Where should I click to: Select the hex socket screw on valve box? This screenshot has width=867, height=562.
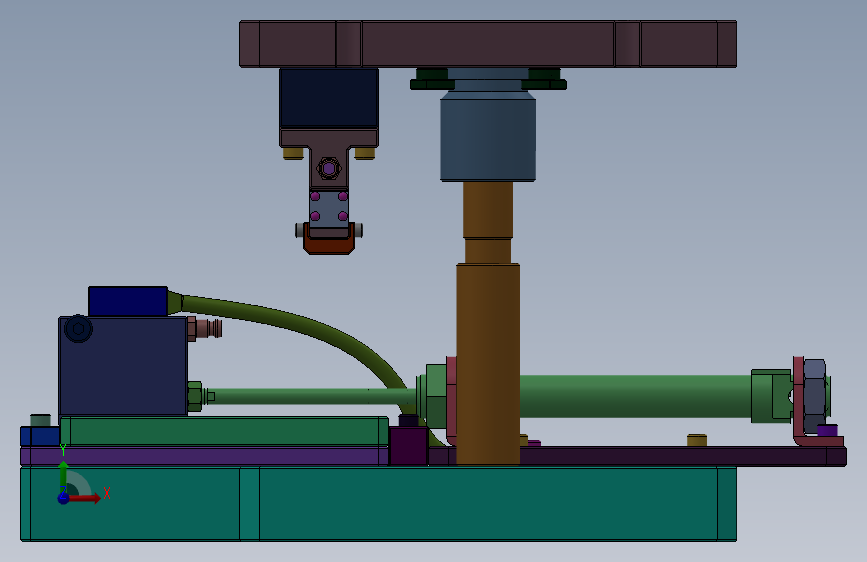click(79, 329)
